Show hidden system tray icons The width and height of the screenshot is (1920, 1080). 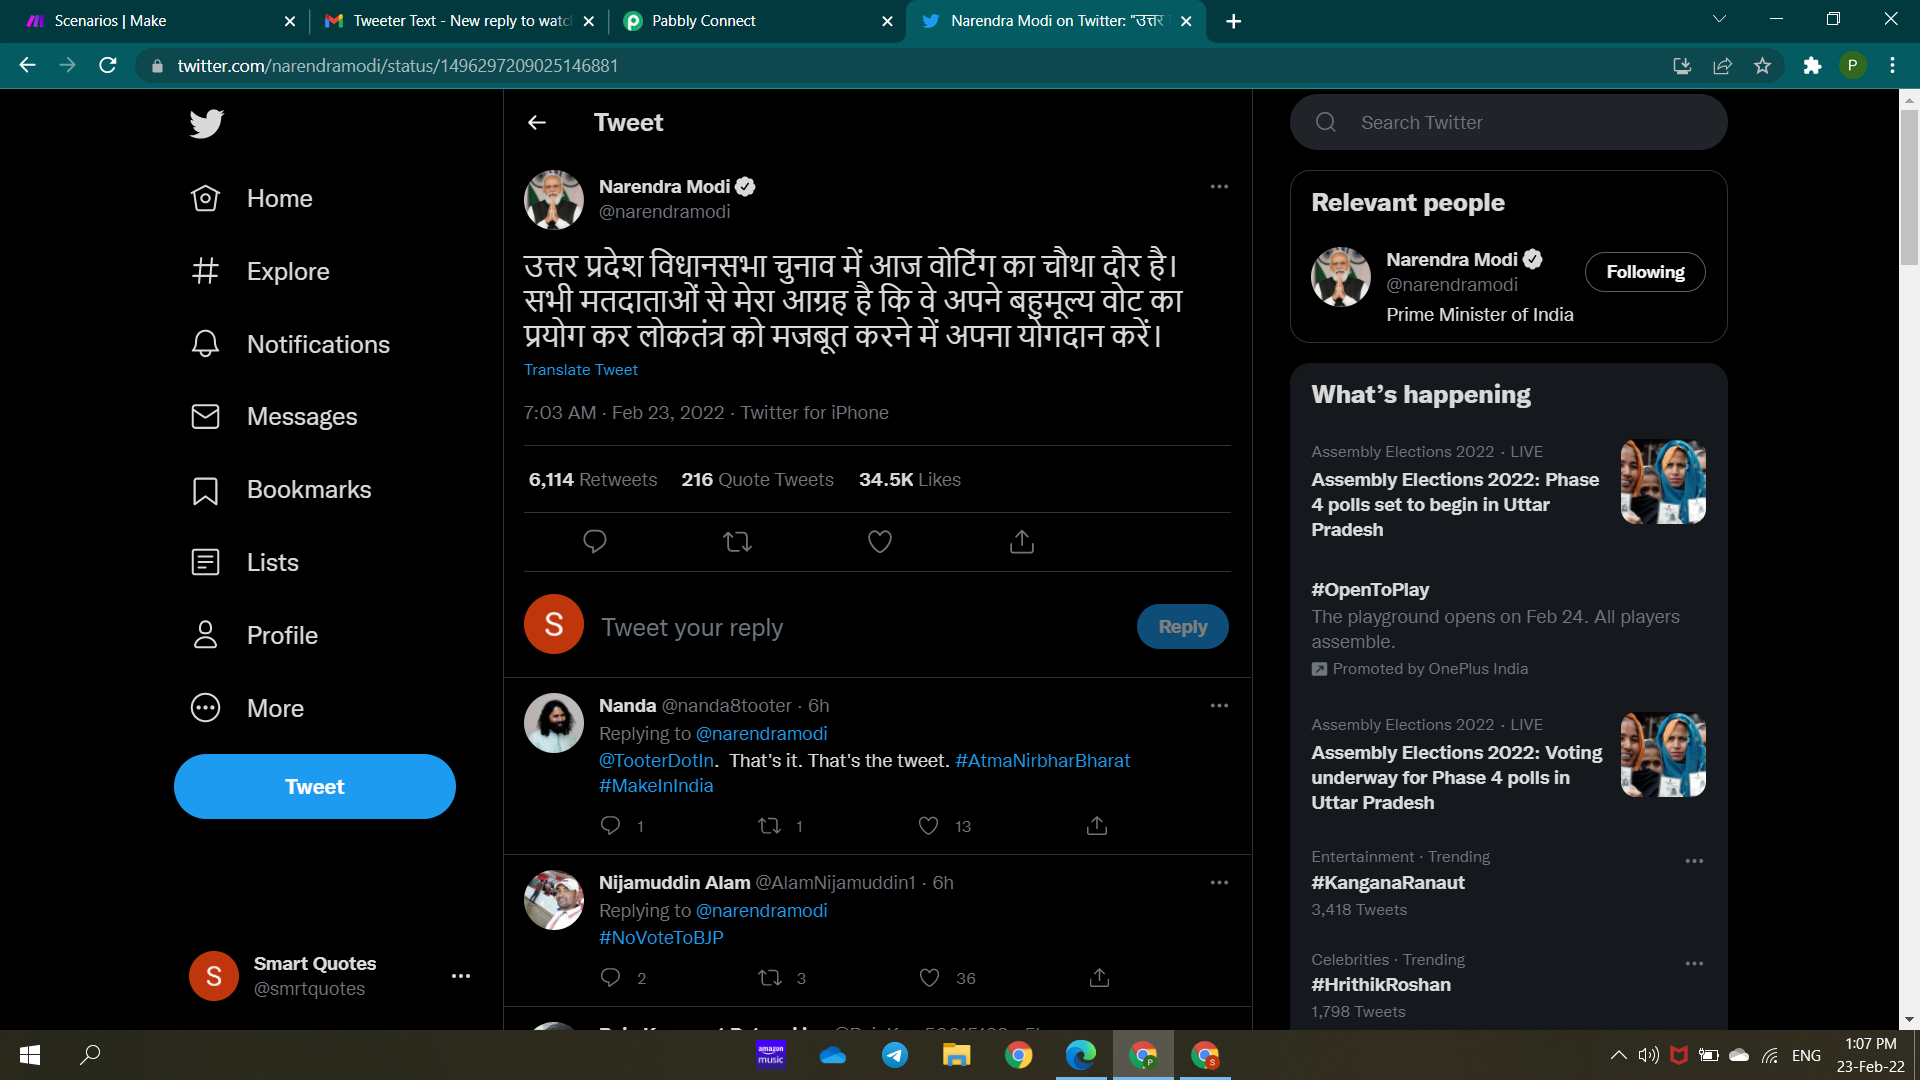point(1618,1055)
